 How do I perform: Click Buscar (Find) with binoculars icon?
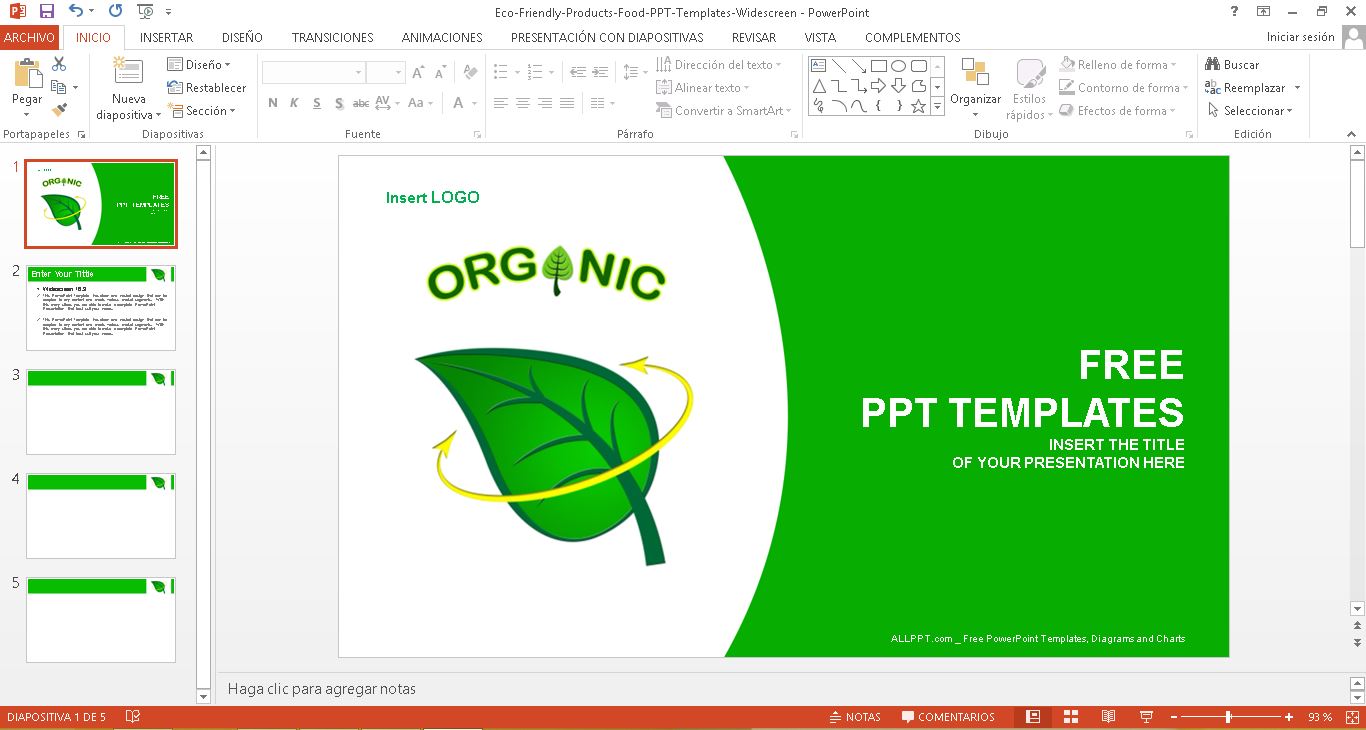pyautogui.click(x=1232, y=65)
